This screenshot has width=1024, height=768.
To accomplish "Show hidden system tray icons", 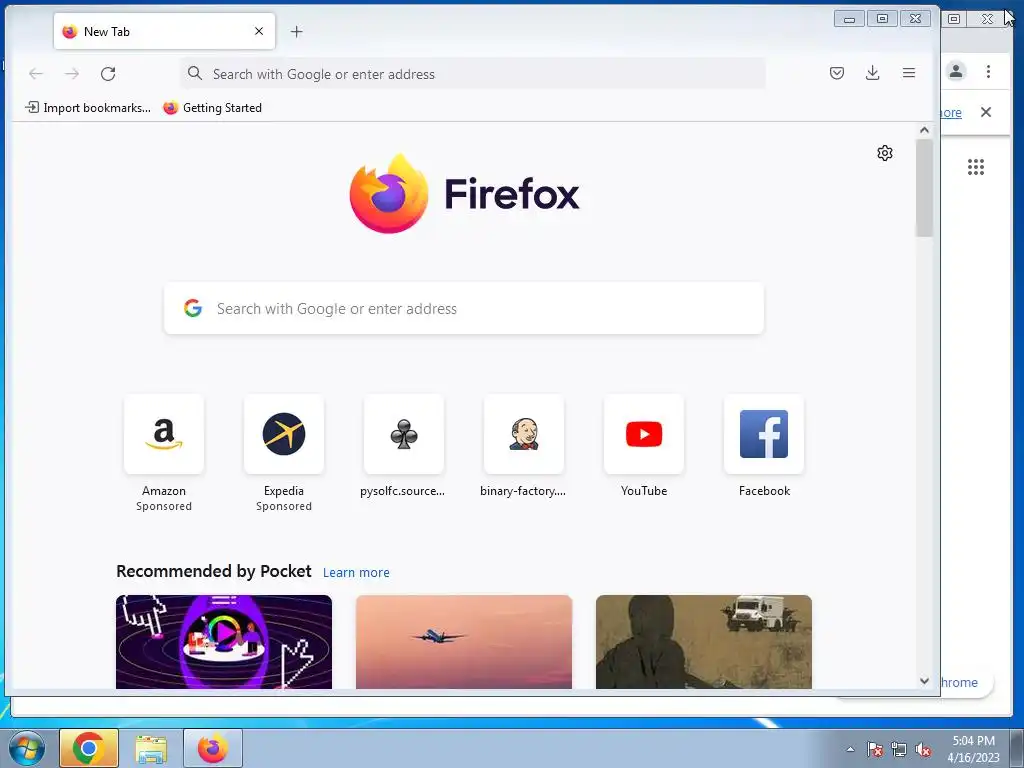I will click(850, 749).
